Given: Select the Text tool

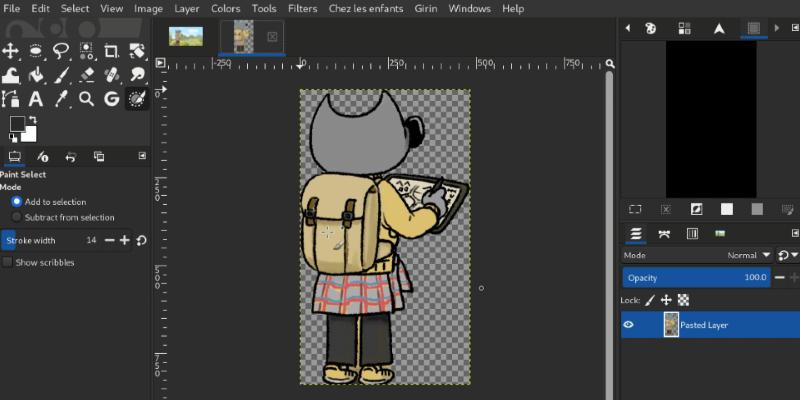Looking at the screenshot, I should 36,99.
